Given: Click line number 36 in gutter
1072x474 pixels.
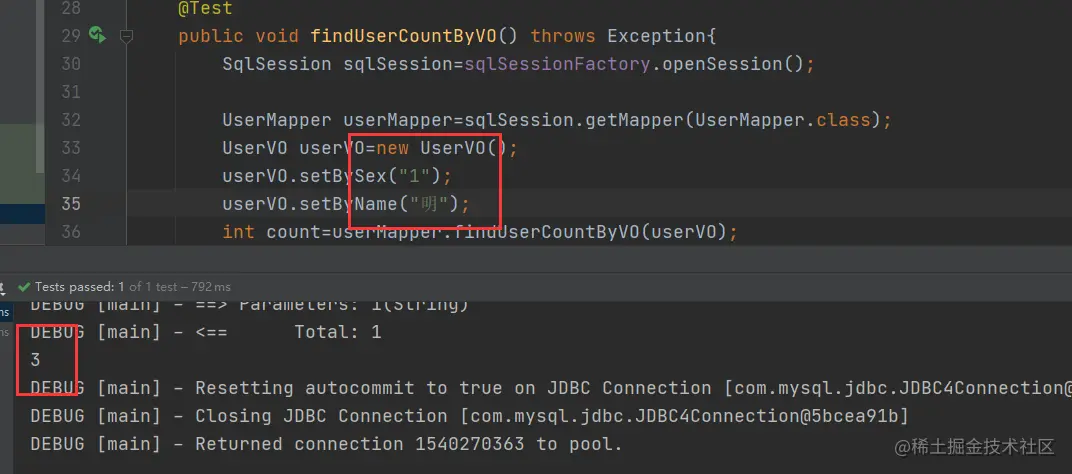Looking at the screenshot, I should (70, 232).
